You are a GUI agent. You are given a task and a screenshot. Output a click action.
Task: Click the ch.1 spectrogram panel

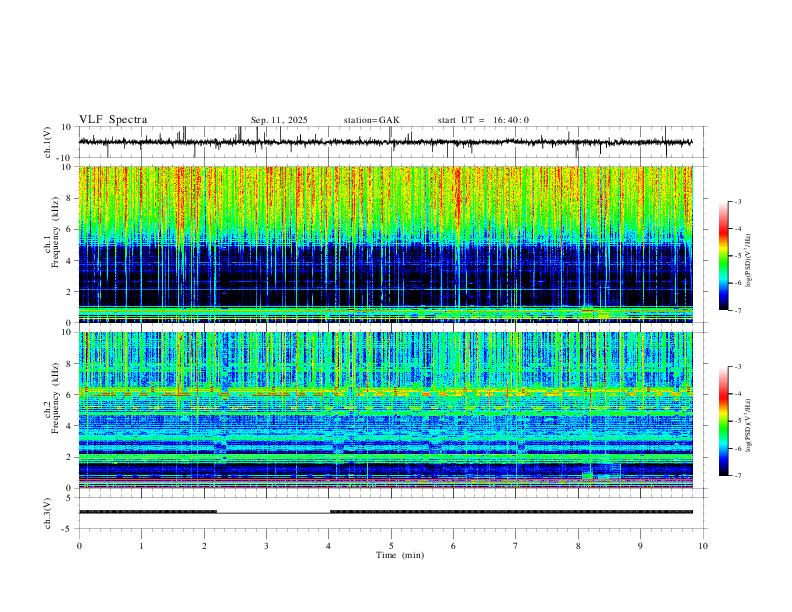point(385,244)
